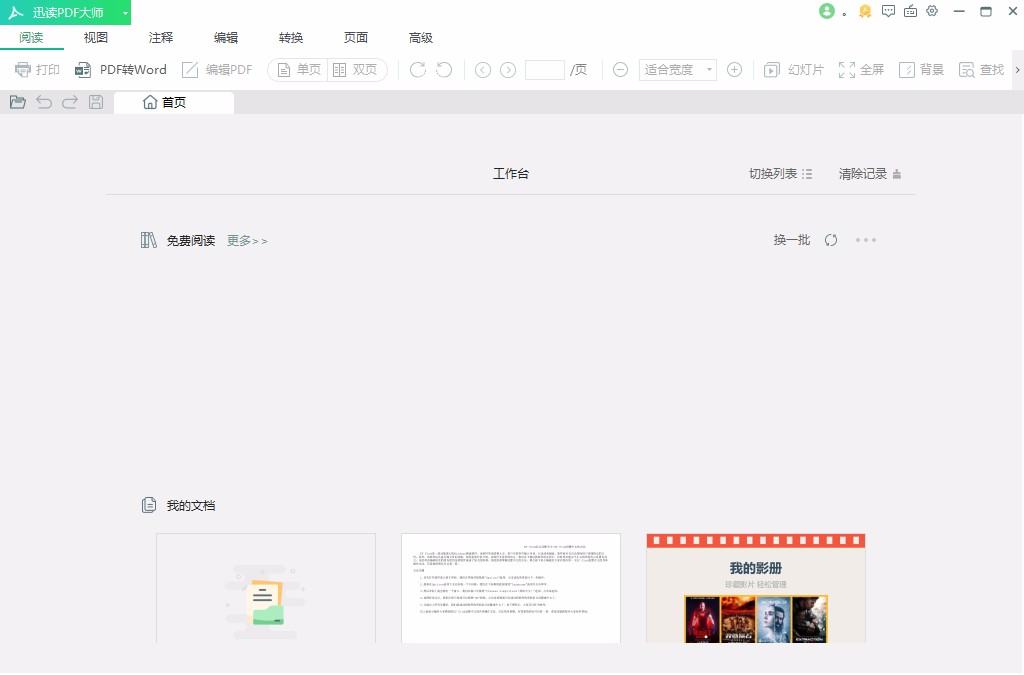The image size is (1024, 675).
Task: Open the 查找 search tool
Action: coord(979,69)
